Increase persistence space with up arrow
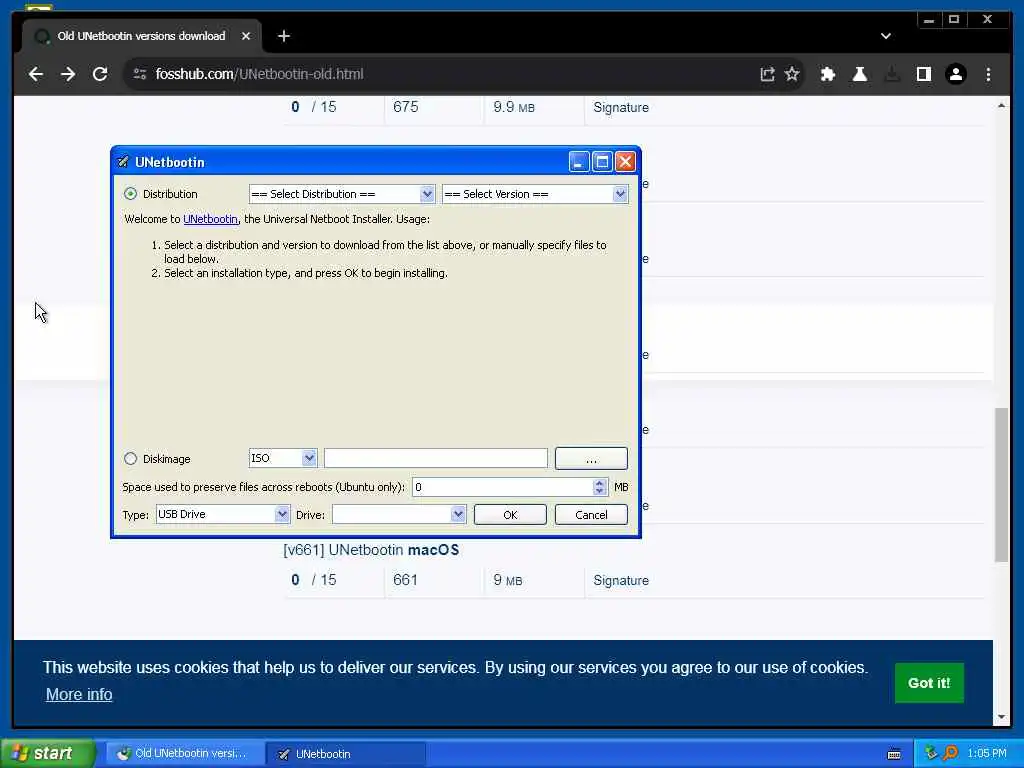The image size is (1024, 768). pos(600,483)
